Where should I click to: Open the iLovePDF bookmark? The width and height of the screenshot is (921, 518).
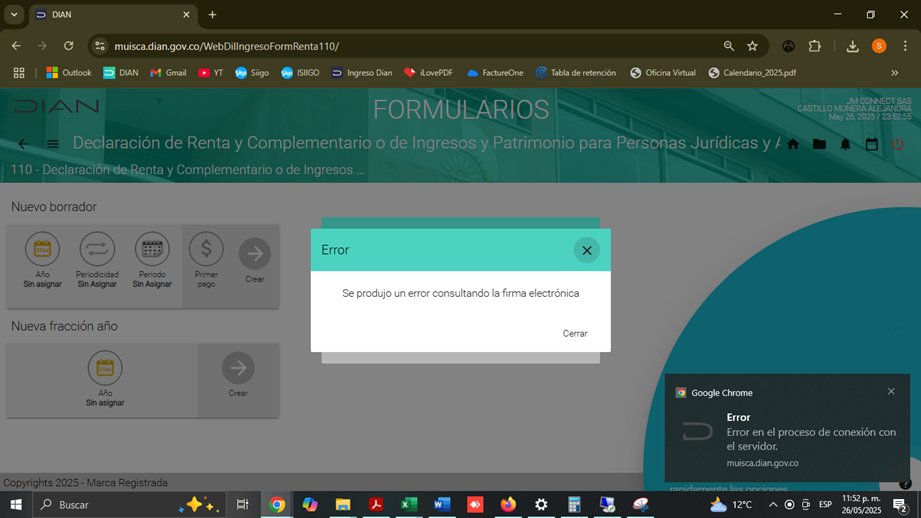pyautogui.click(x=429, y=73)
